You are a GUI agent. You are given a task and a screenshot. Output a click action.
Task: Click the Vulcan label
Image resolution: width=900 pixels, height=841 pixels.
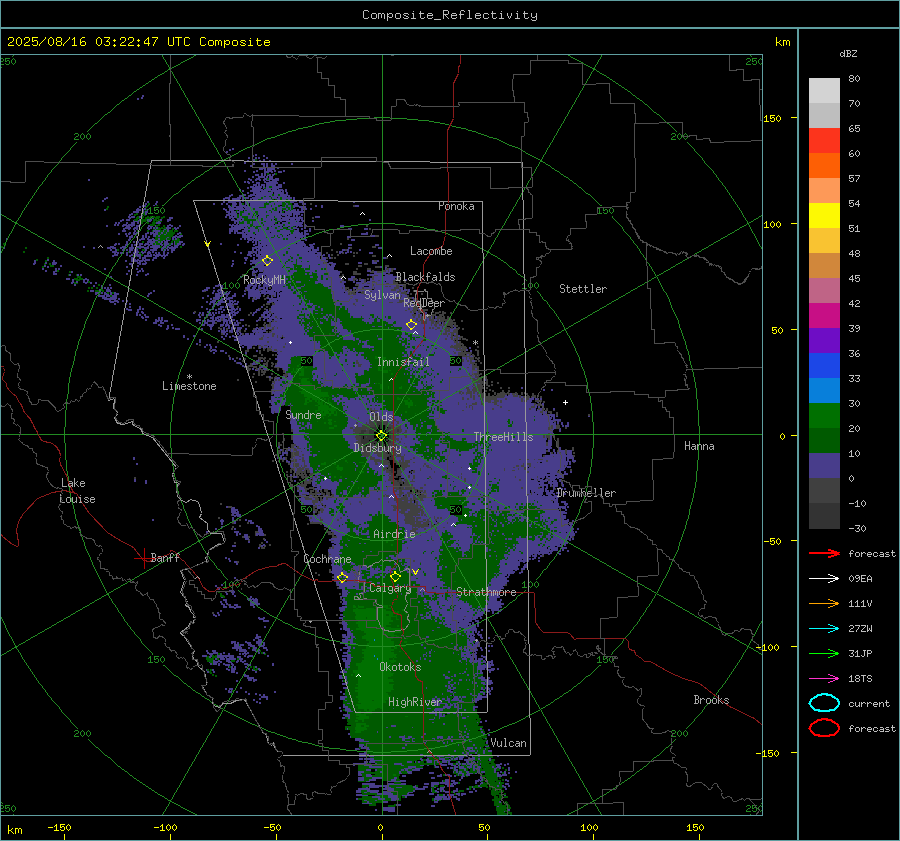click(508, 743)
